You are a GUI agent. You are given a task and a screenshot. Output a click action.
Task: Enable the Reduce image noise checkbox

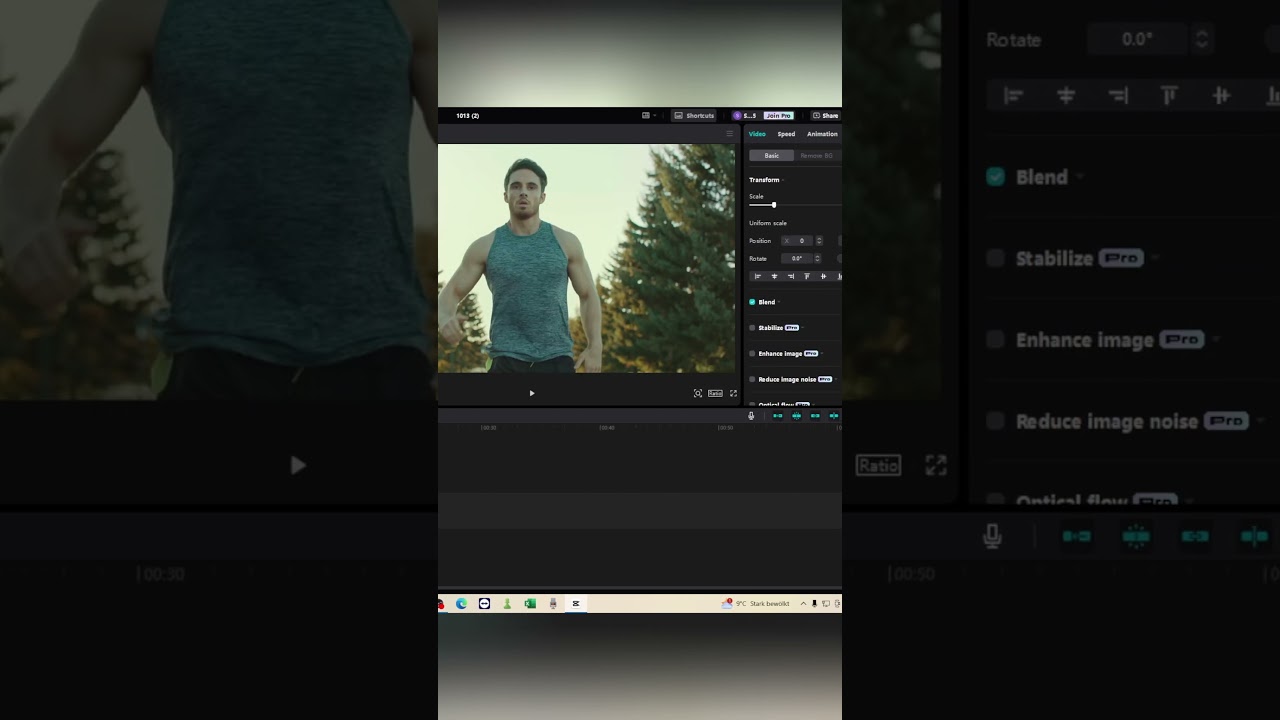[x=752, y=380]
